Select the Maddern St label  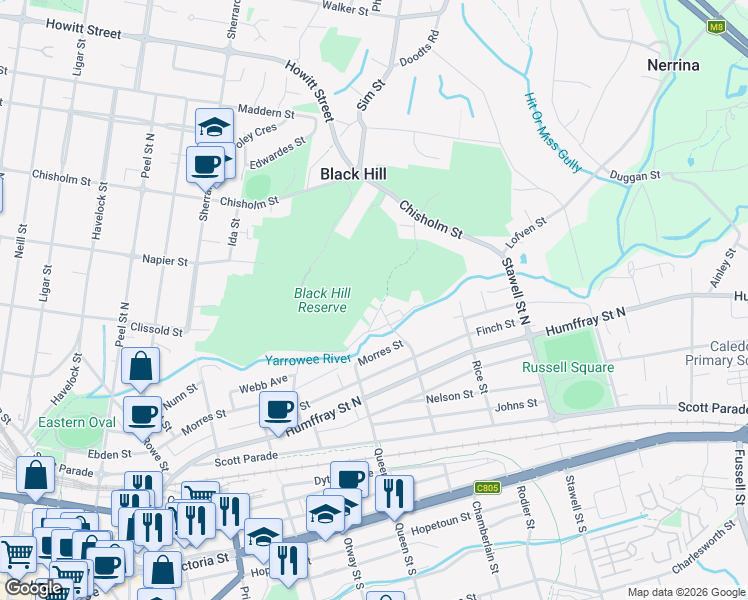point(266,112)
